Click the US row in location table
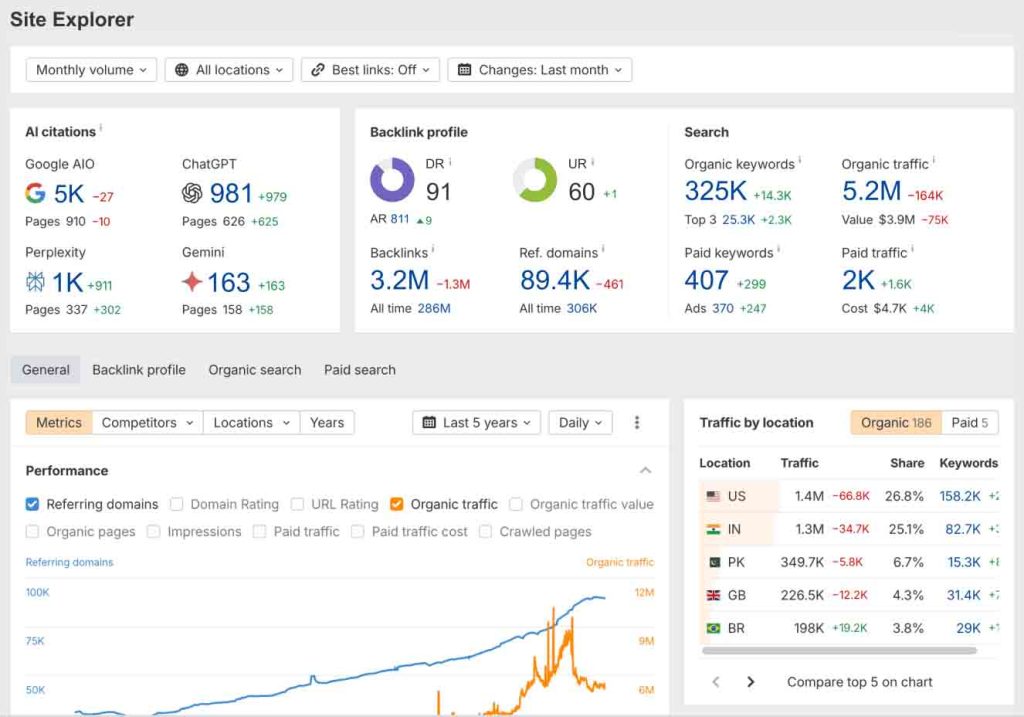The height and width of the screenshot is (717, 1024). [x=737, y=496]
